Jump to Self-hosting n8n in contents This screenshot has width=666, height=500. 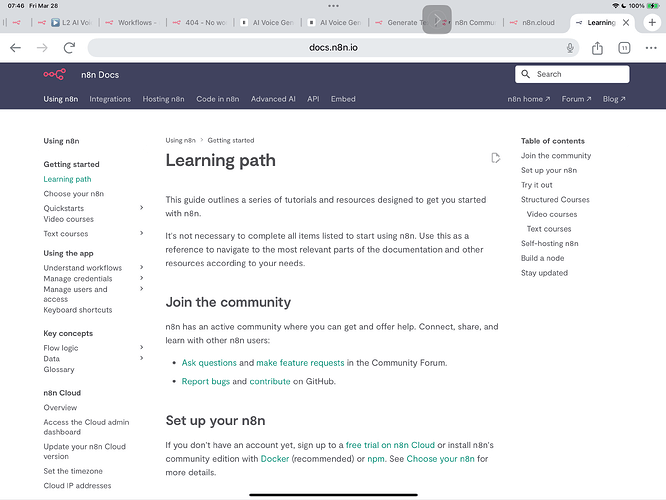[550, 243]
